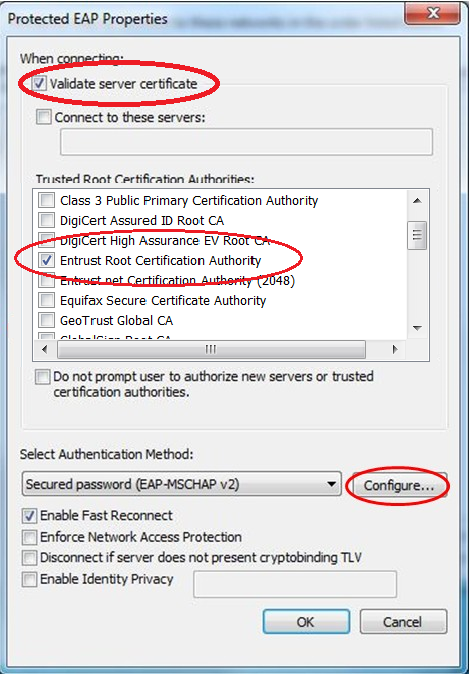Click up arrow of certificate list scrollbar
This screenshot has height=674, width=469.
[417, 200]
